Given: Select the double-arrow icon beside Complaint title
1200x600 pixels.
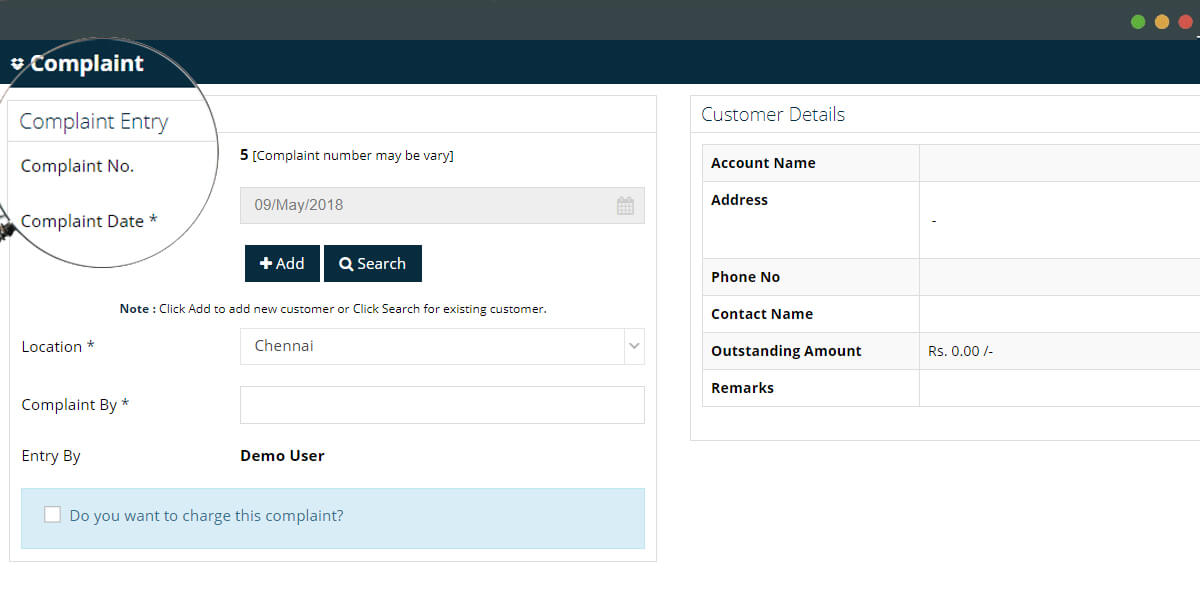Looking at the screenshot, I should (17, 63).
